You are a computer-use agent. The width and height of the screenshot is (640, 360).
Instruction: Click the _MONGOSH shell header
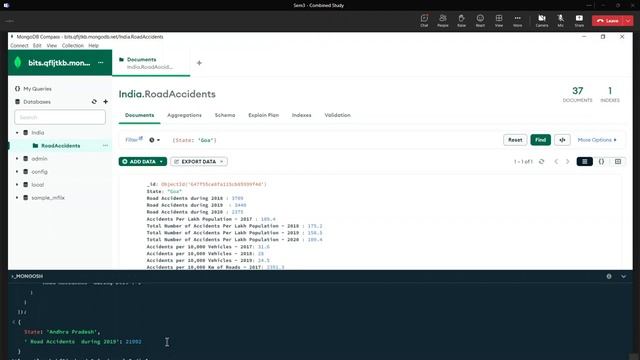(x=27, y=276)
